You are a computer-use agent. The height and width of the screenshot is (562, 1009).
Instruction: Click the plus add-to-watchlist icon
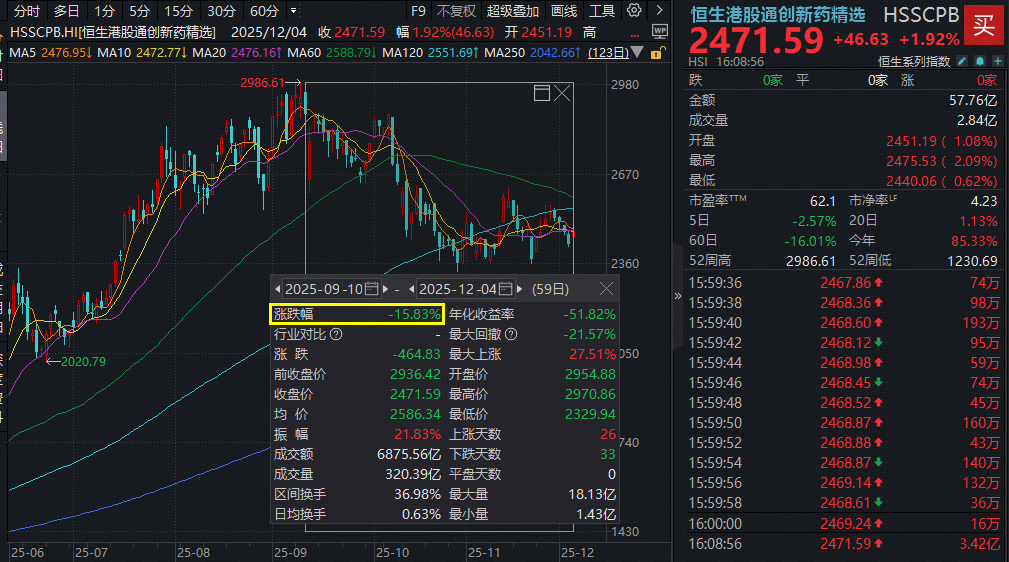point(997,61)
